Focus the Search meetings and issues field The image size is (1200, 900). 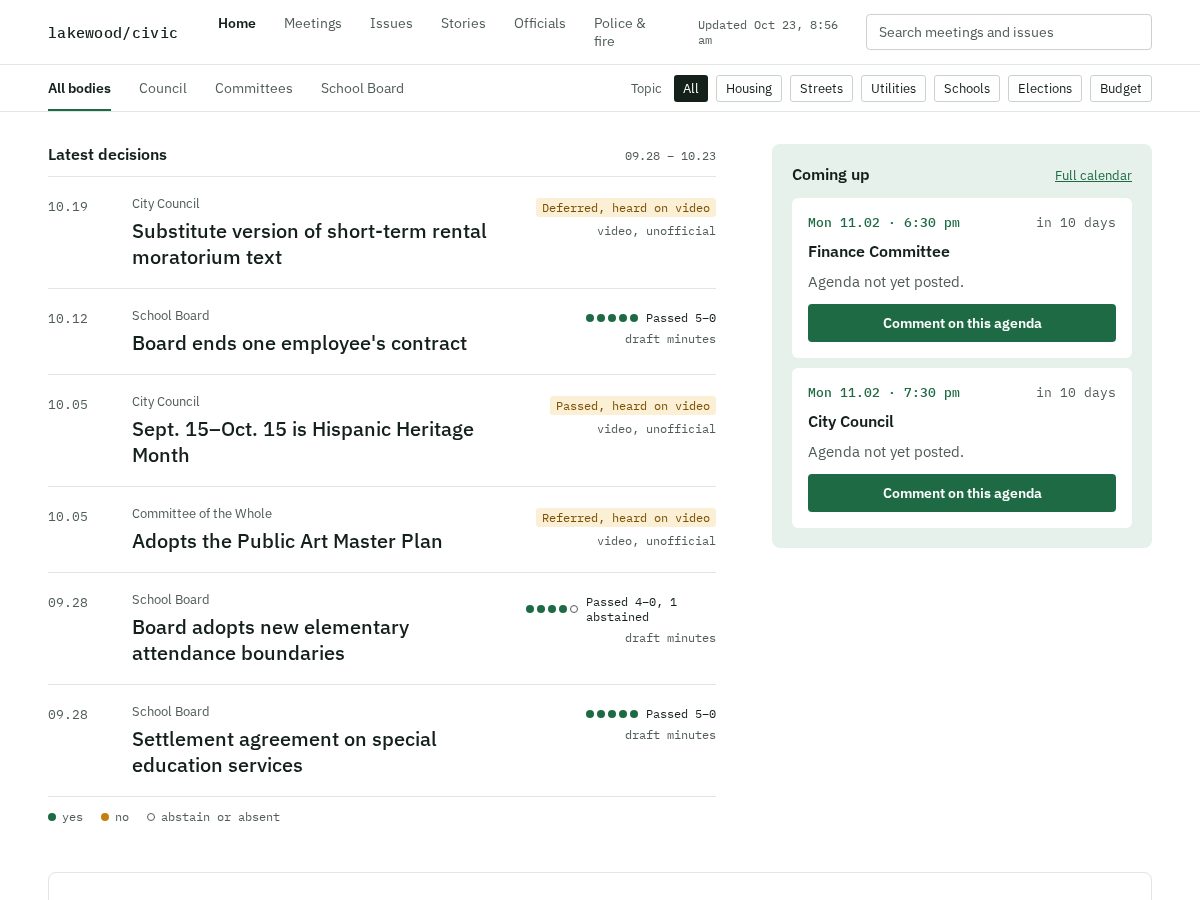click(1009, 32)
